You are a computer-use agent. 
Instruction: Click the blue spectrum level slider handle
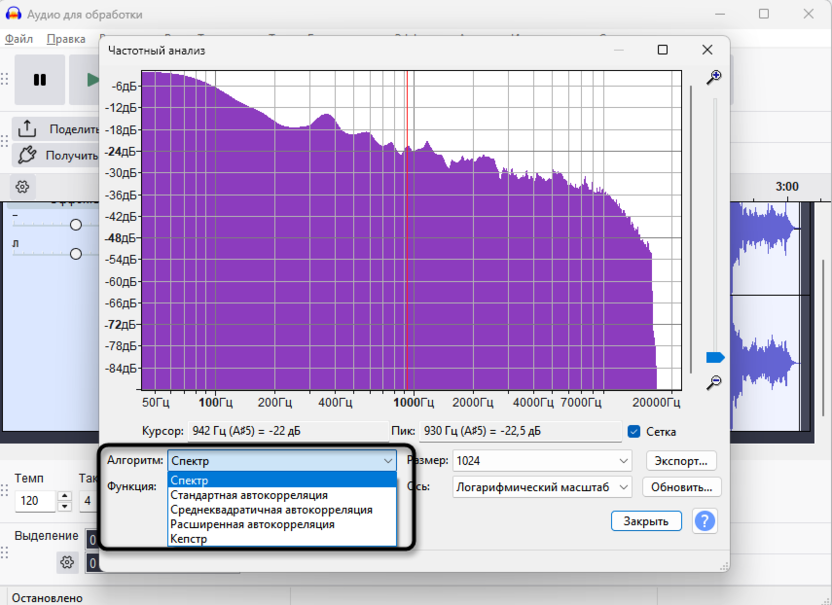(716, 355)
